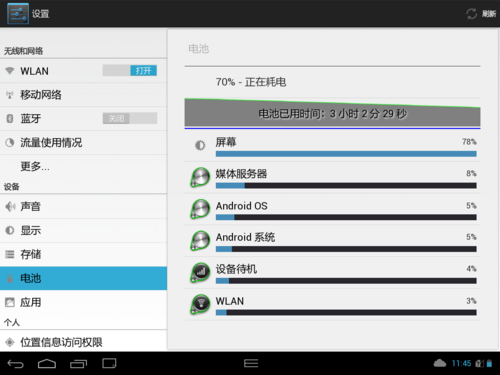Click the 存储 storage icon
Screen dimensions: 500x375
point(10,255)
